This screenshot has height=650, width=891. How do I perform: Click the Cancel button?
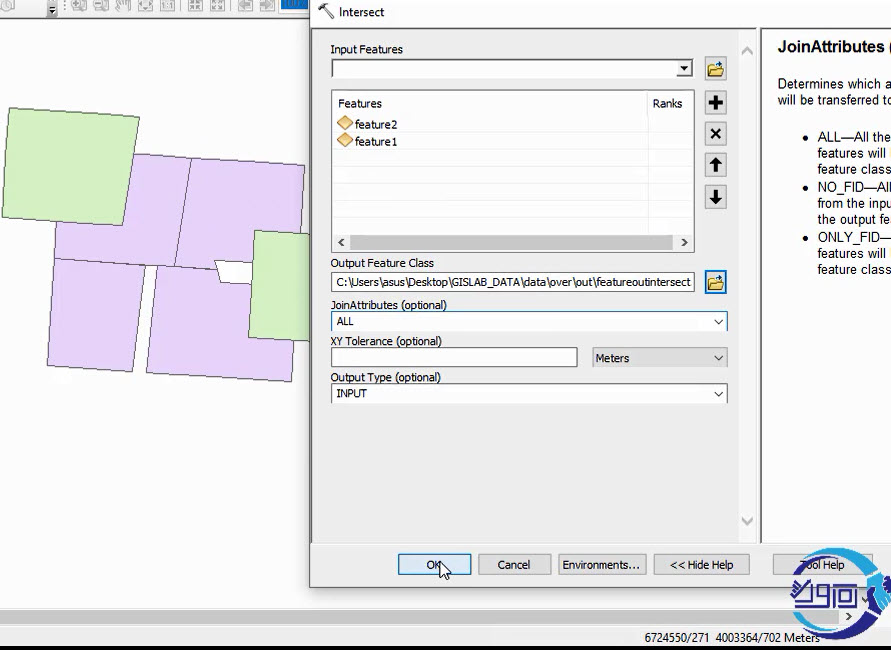coord(513,565)
